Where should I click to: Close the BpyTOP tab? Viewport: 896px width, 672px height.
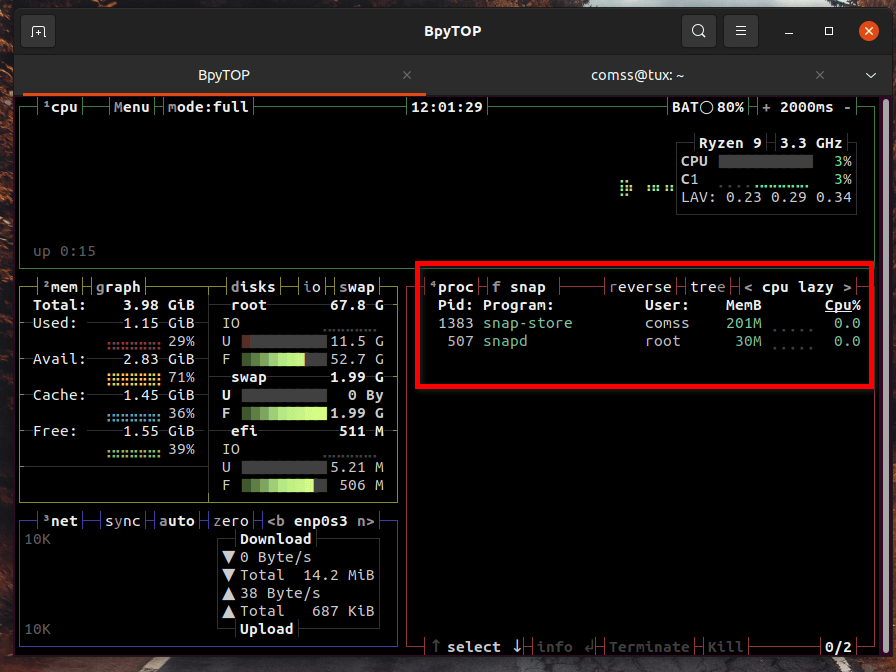[x=407, y=75]
